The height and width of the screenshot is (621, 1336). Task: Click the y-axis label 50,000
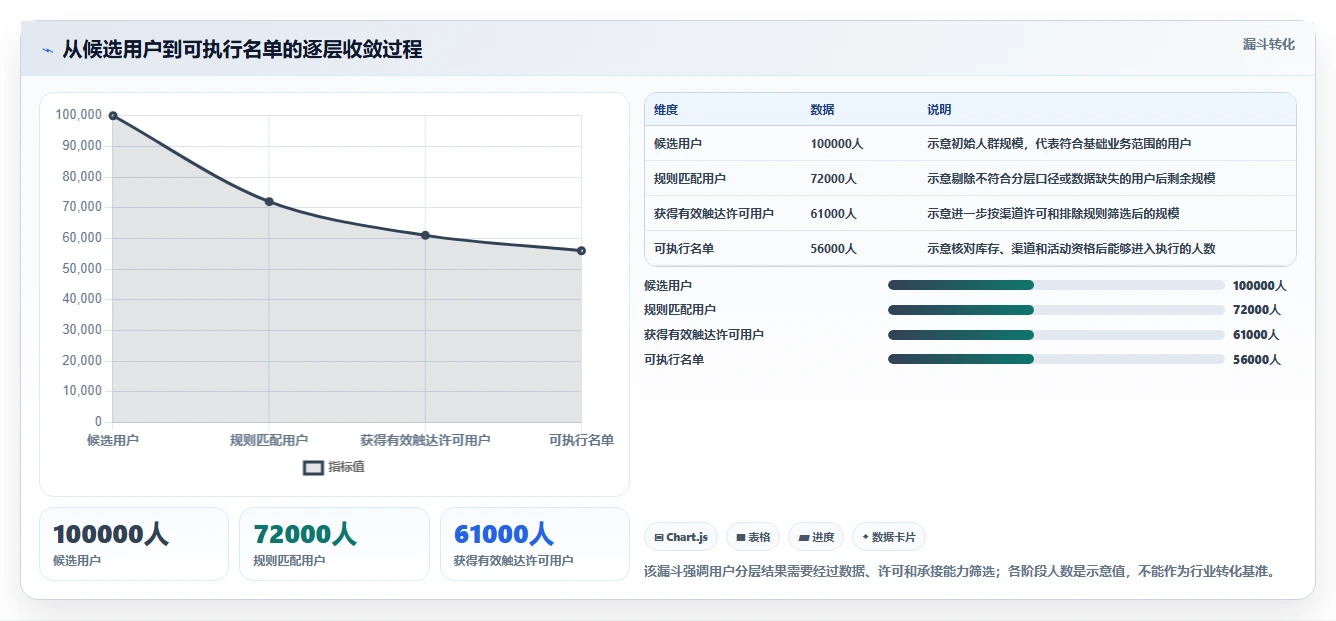click(82, 269)
